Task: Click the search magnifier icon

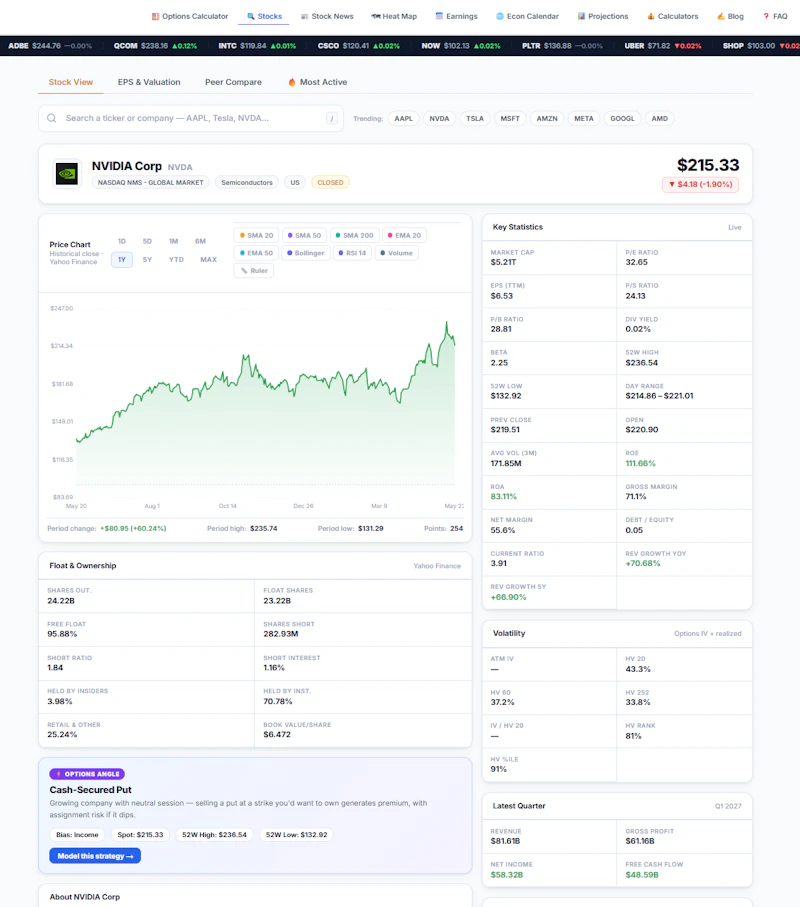Action: pyautogui.click(x=51, y=118)
